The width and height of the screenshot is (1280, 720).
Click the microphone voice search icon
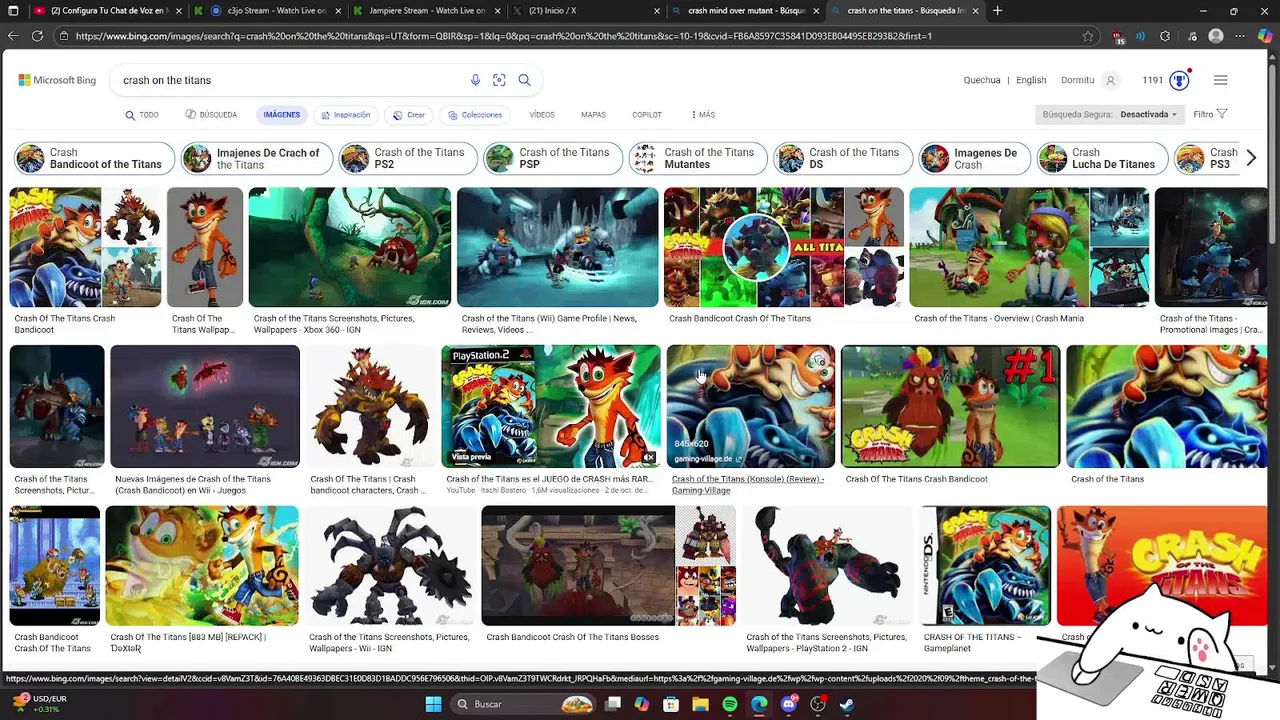tap(475, 80)
